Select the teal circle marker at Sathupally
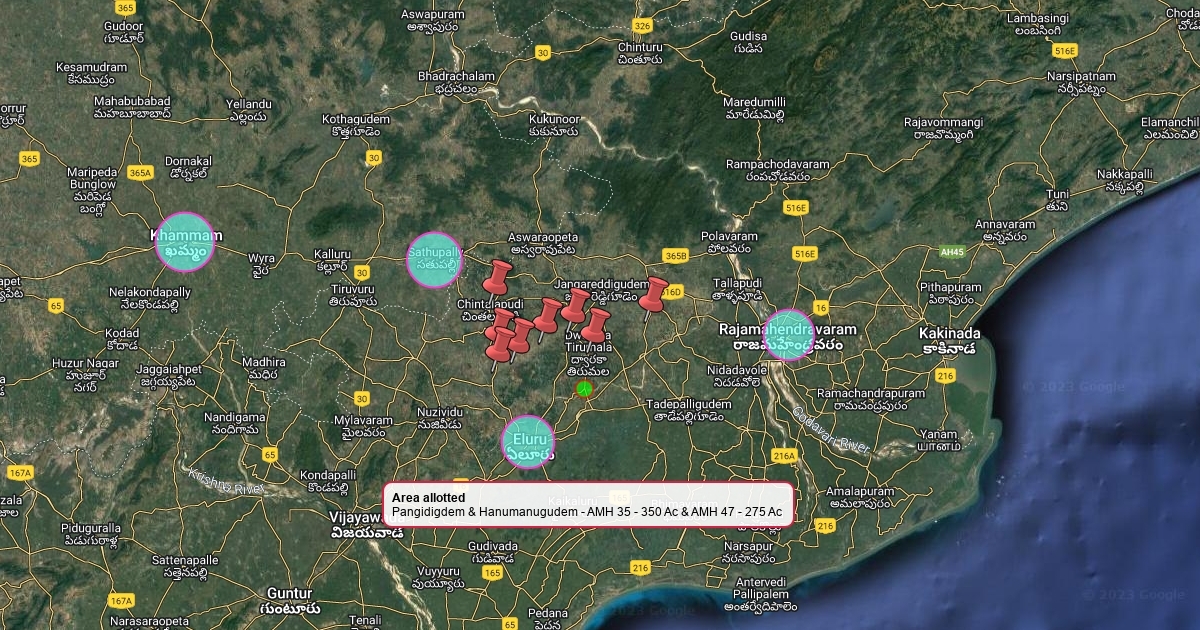 (x=435, y=259)
